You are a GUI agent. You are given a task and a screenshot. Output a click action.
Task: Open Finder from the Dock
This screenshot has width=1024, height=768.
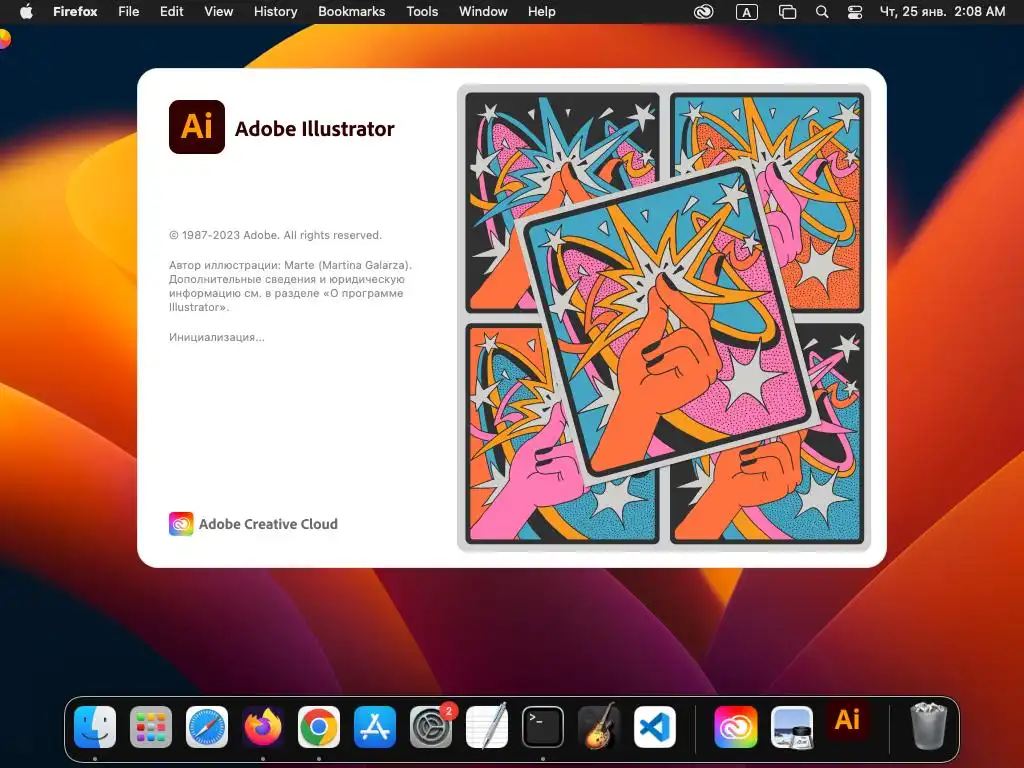(95, 727)
